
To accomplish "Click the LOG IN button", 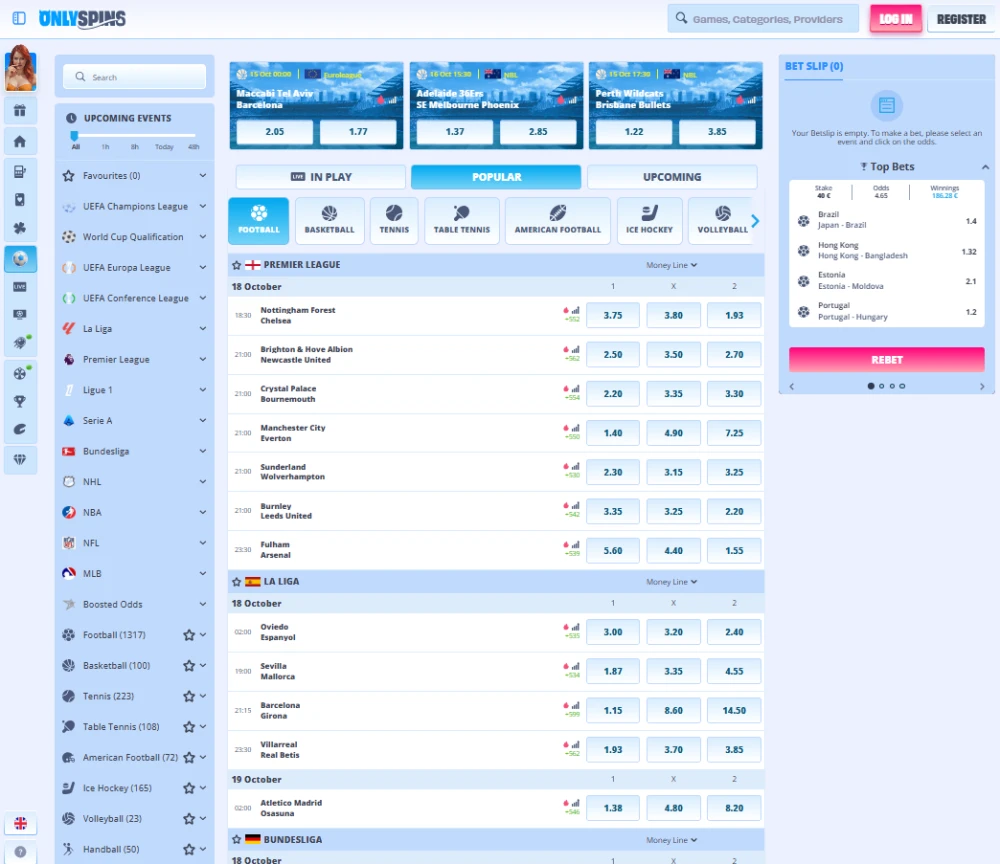I will (895, 19).
